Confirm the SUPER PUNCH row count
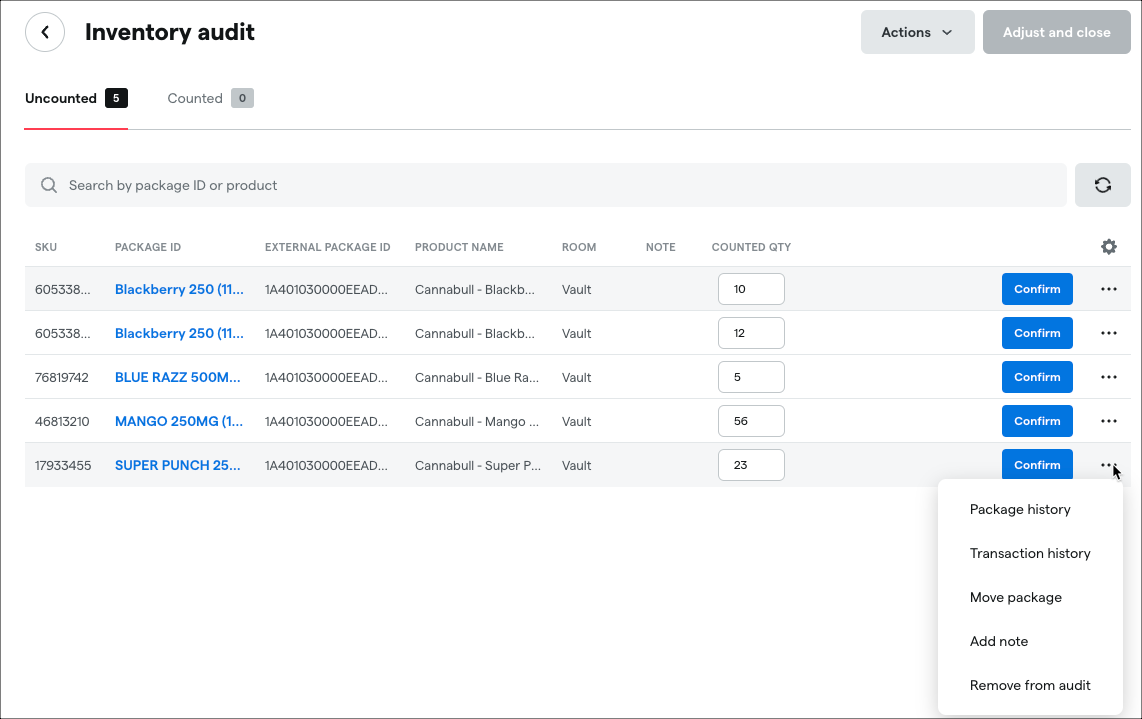The height and width of the screenshot is (719, 1142). [x=1037, y=465]
